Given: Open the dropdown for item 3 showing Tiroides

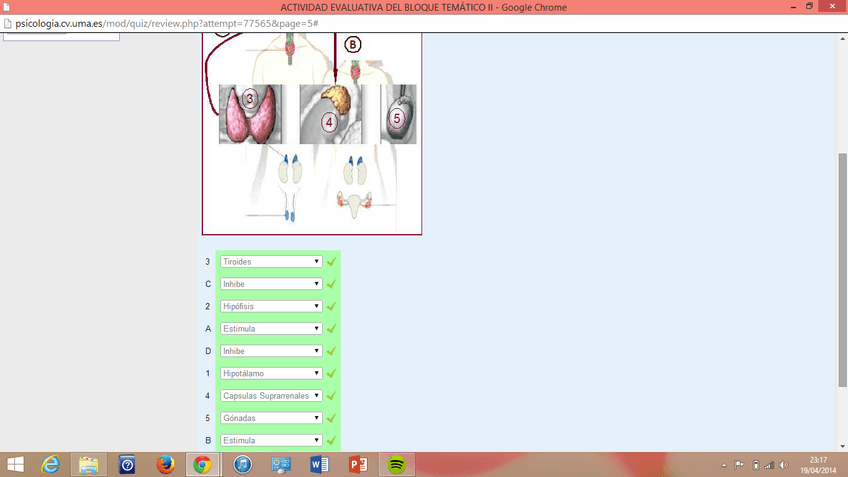Looking at the screenshot, I should tap(271, 262).
